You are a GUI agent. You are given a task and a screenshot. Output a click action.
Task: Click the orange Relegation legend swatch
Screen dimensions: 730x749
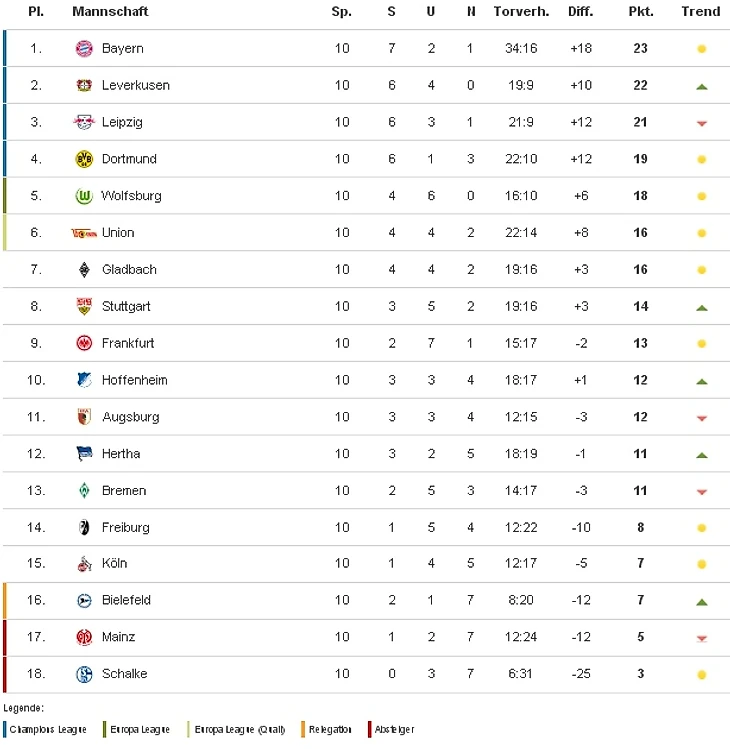(x=303, y=729)
